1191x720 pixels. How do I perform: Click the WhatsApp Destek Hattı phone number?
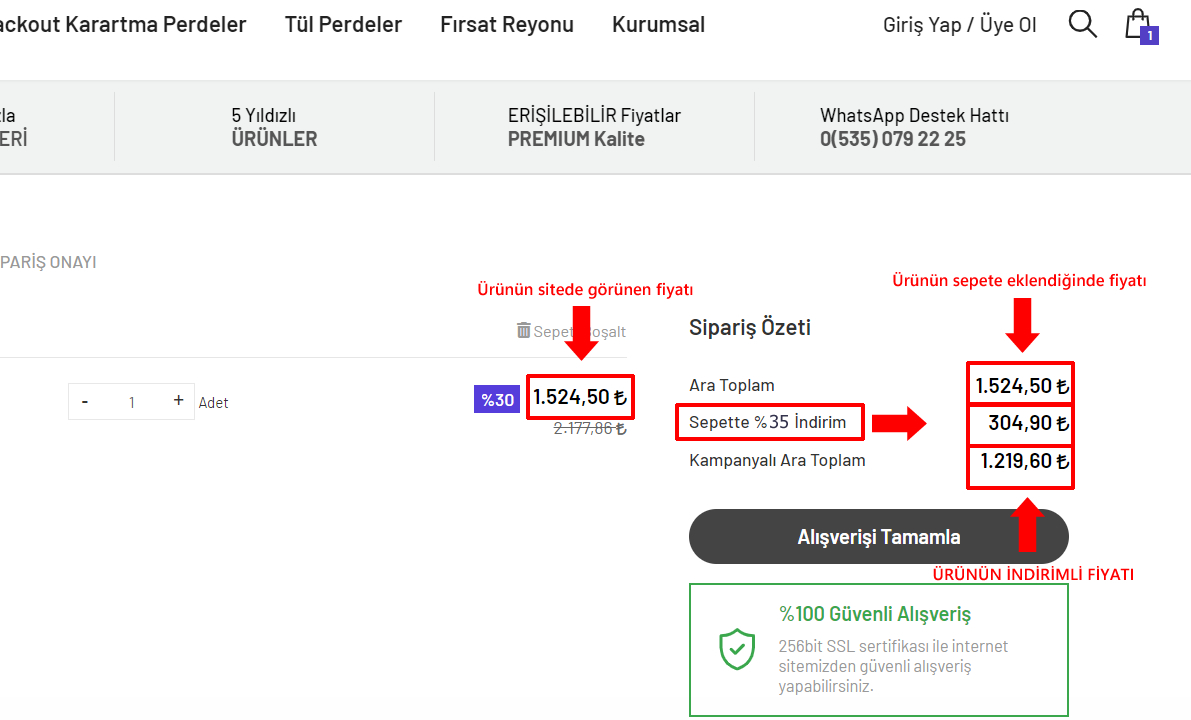point(893,139)
